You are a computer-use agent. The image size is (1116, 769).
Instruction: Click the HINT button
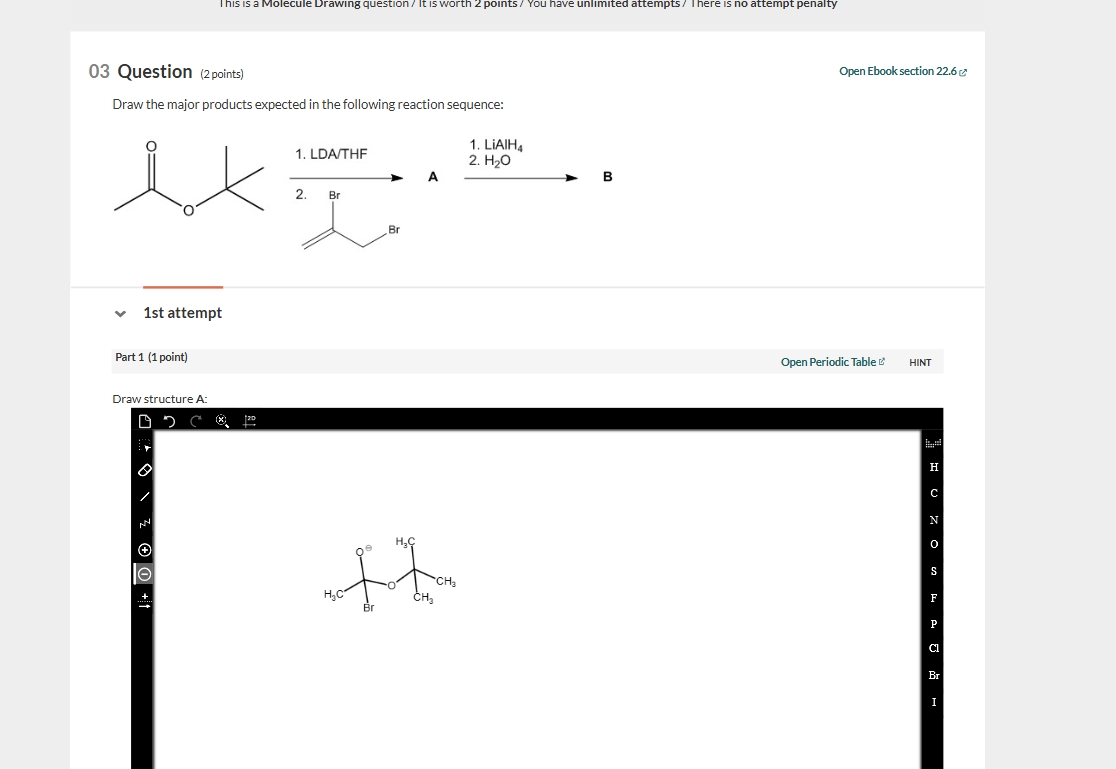pos(920,362)
